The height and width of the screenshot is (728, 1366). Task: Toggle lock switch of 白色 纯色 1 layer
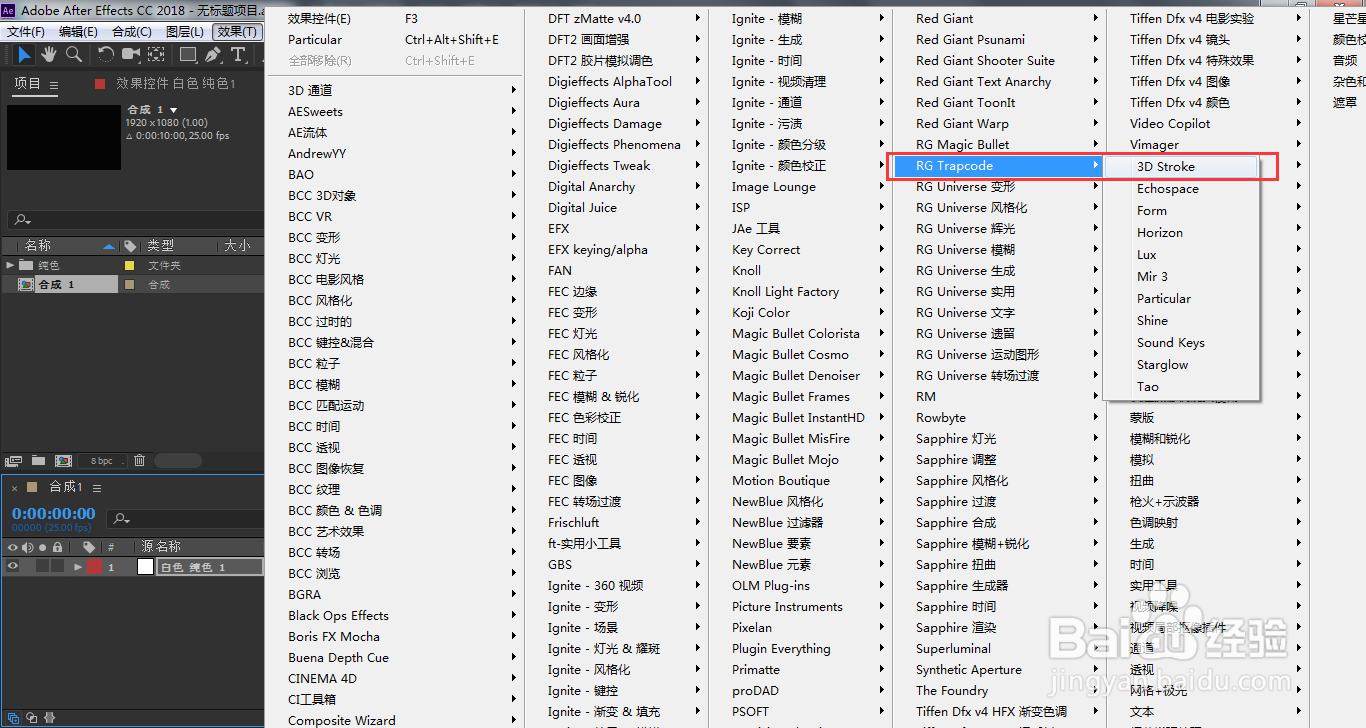point(58,567)
